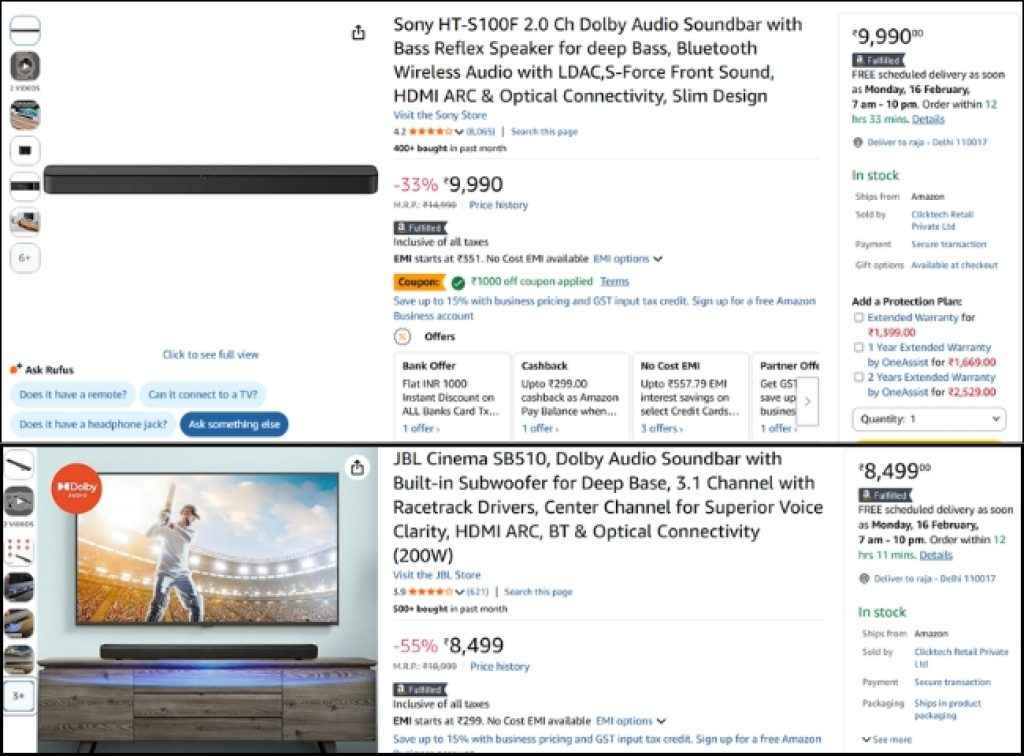Click the share icon on the Sony listing
Image resolution: width=1024 pixels, height=756 pixels.
(x=359, y=31)
